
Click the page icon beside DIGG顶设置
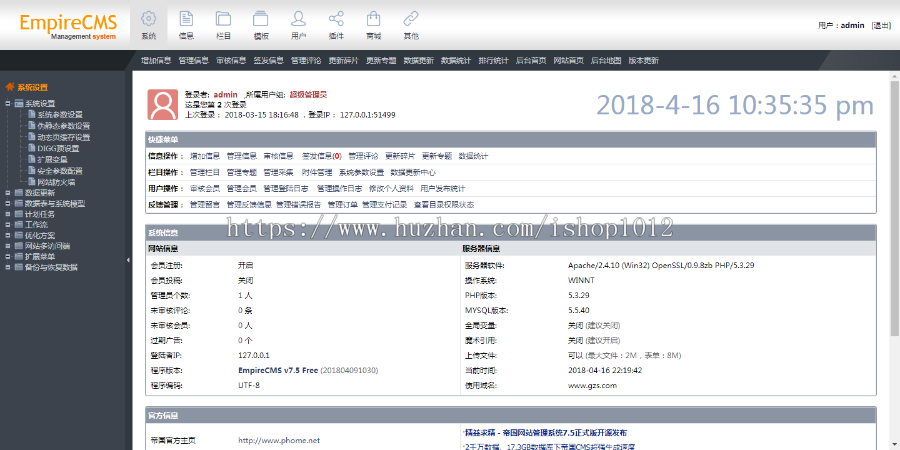click(32, 148)
